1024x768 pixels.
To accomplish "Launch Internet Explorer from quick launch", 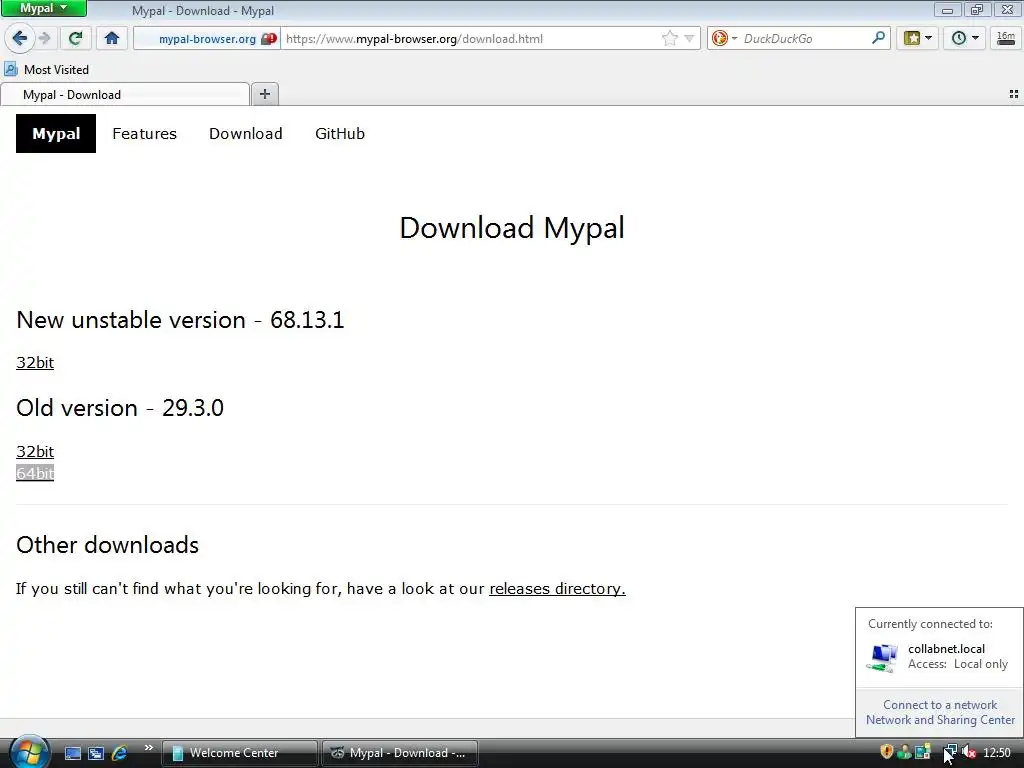I will [x=120, y=753].
